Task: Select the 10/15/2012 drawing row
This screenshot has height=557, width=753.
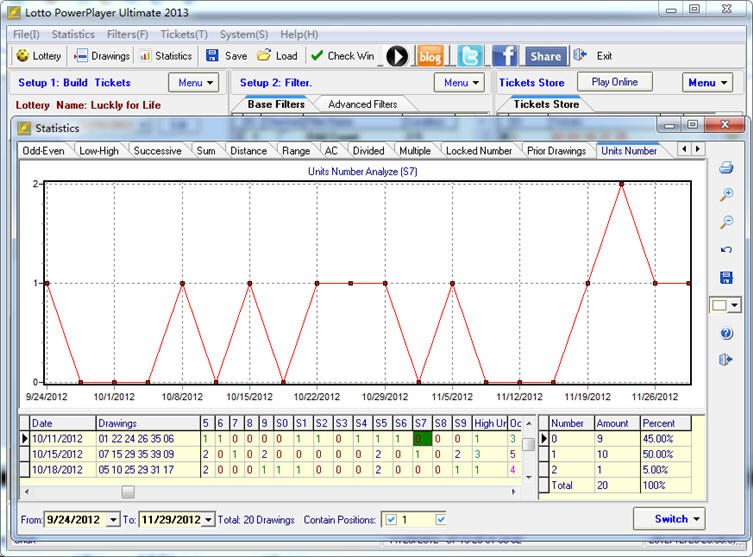Action: coord(271,454)
